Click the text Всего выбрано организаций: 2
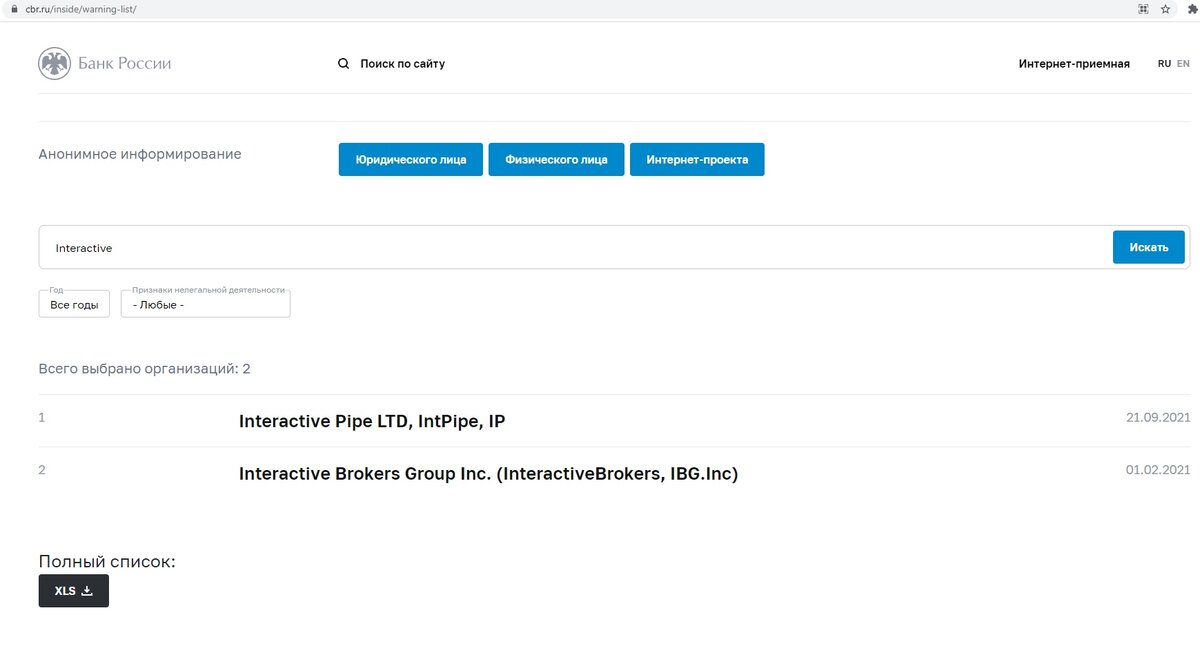 point(144,369)
